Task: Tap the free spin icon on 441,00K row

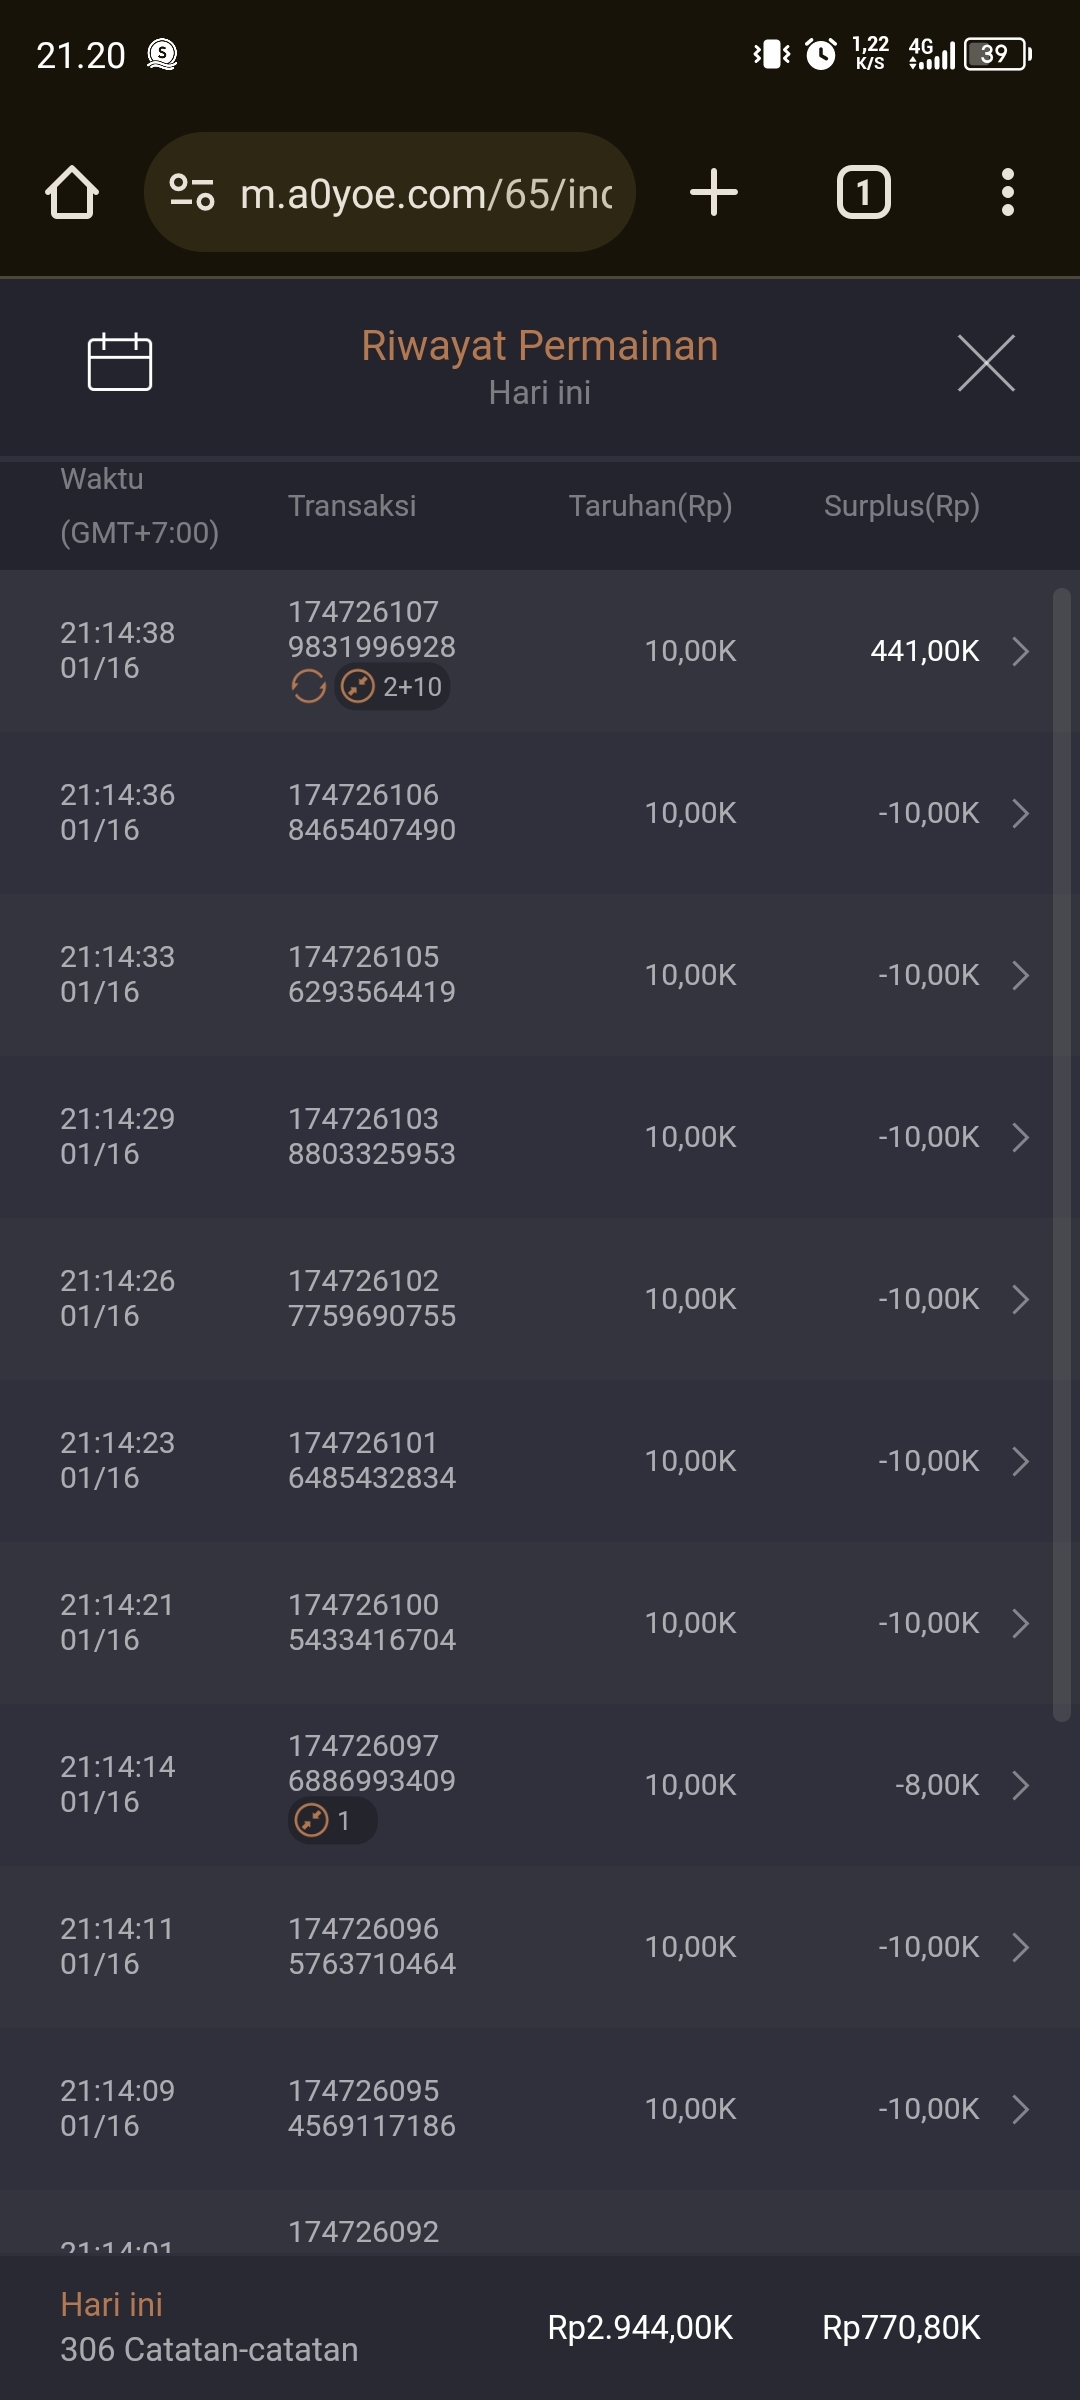Action: tap(309, 687)
